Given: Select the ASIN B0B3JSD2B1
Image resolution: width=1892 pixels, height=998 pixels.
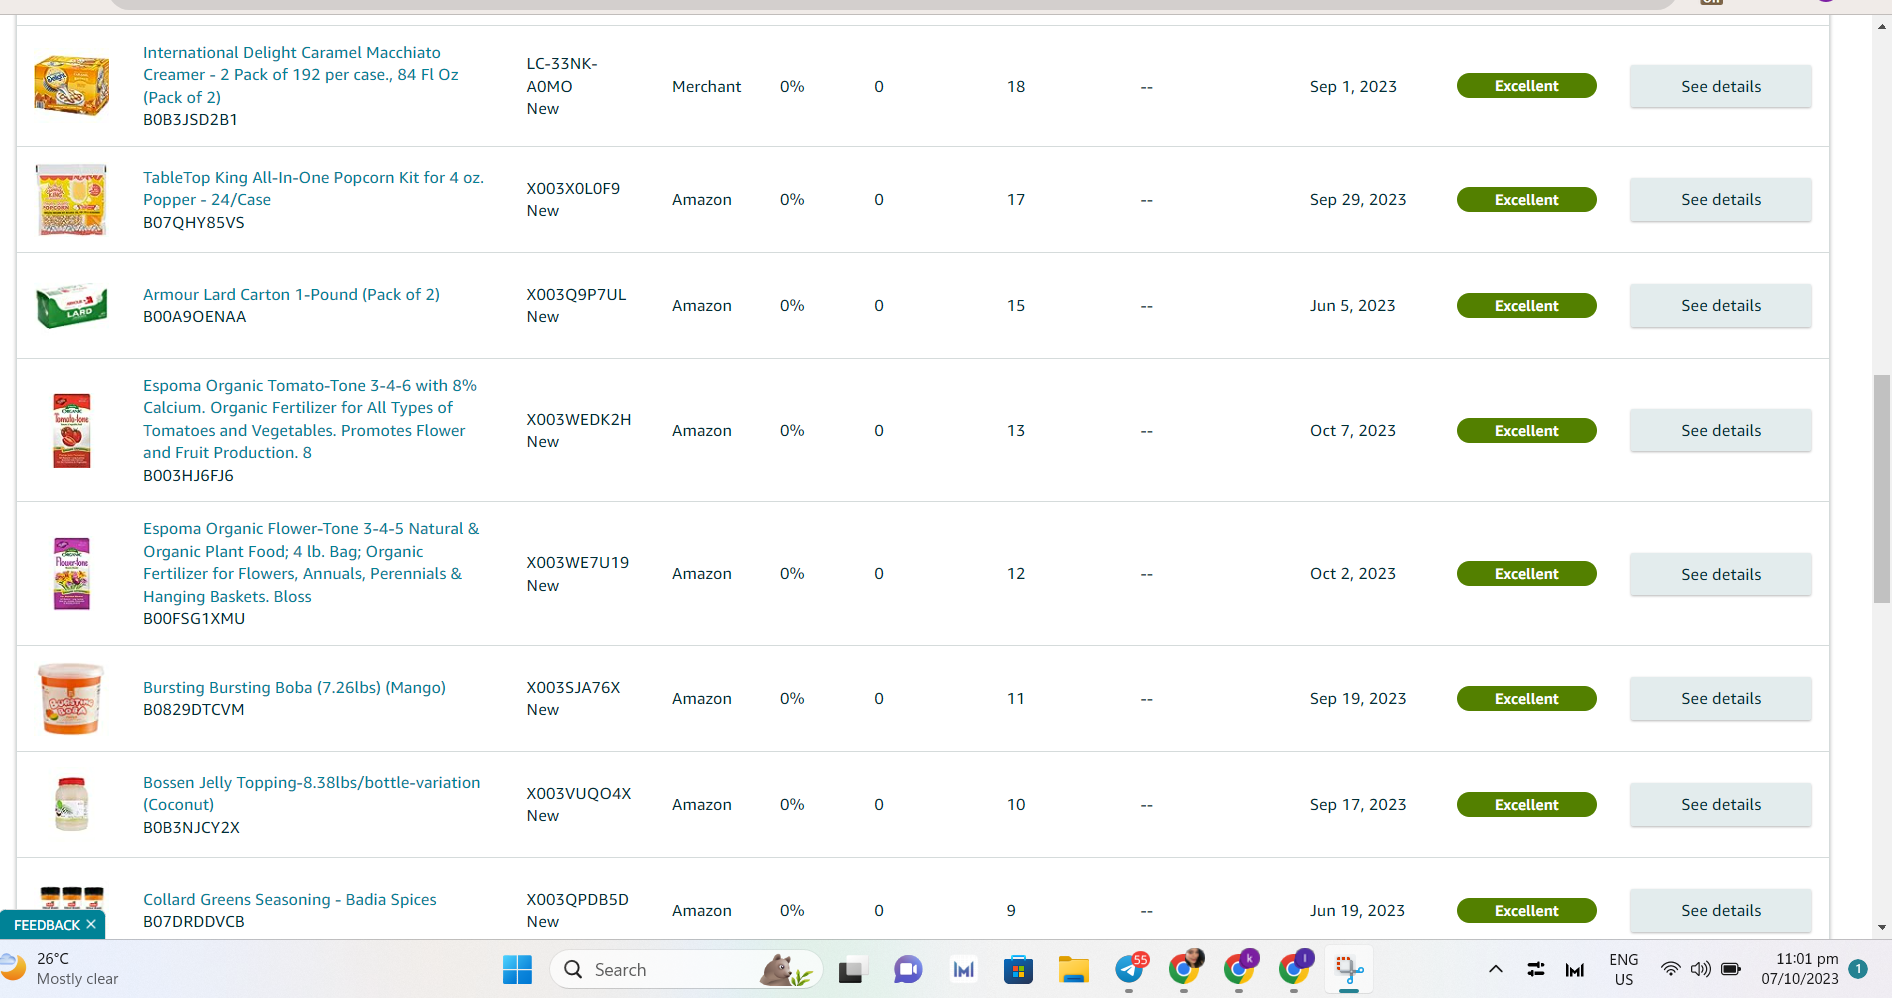Looking at the screenshot, I should (190, 120).
